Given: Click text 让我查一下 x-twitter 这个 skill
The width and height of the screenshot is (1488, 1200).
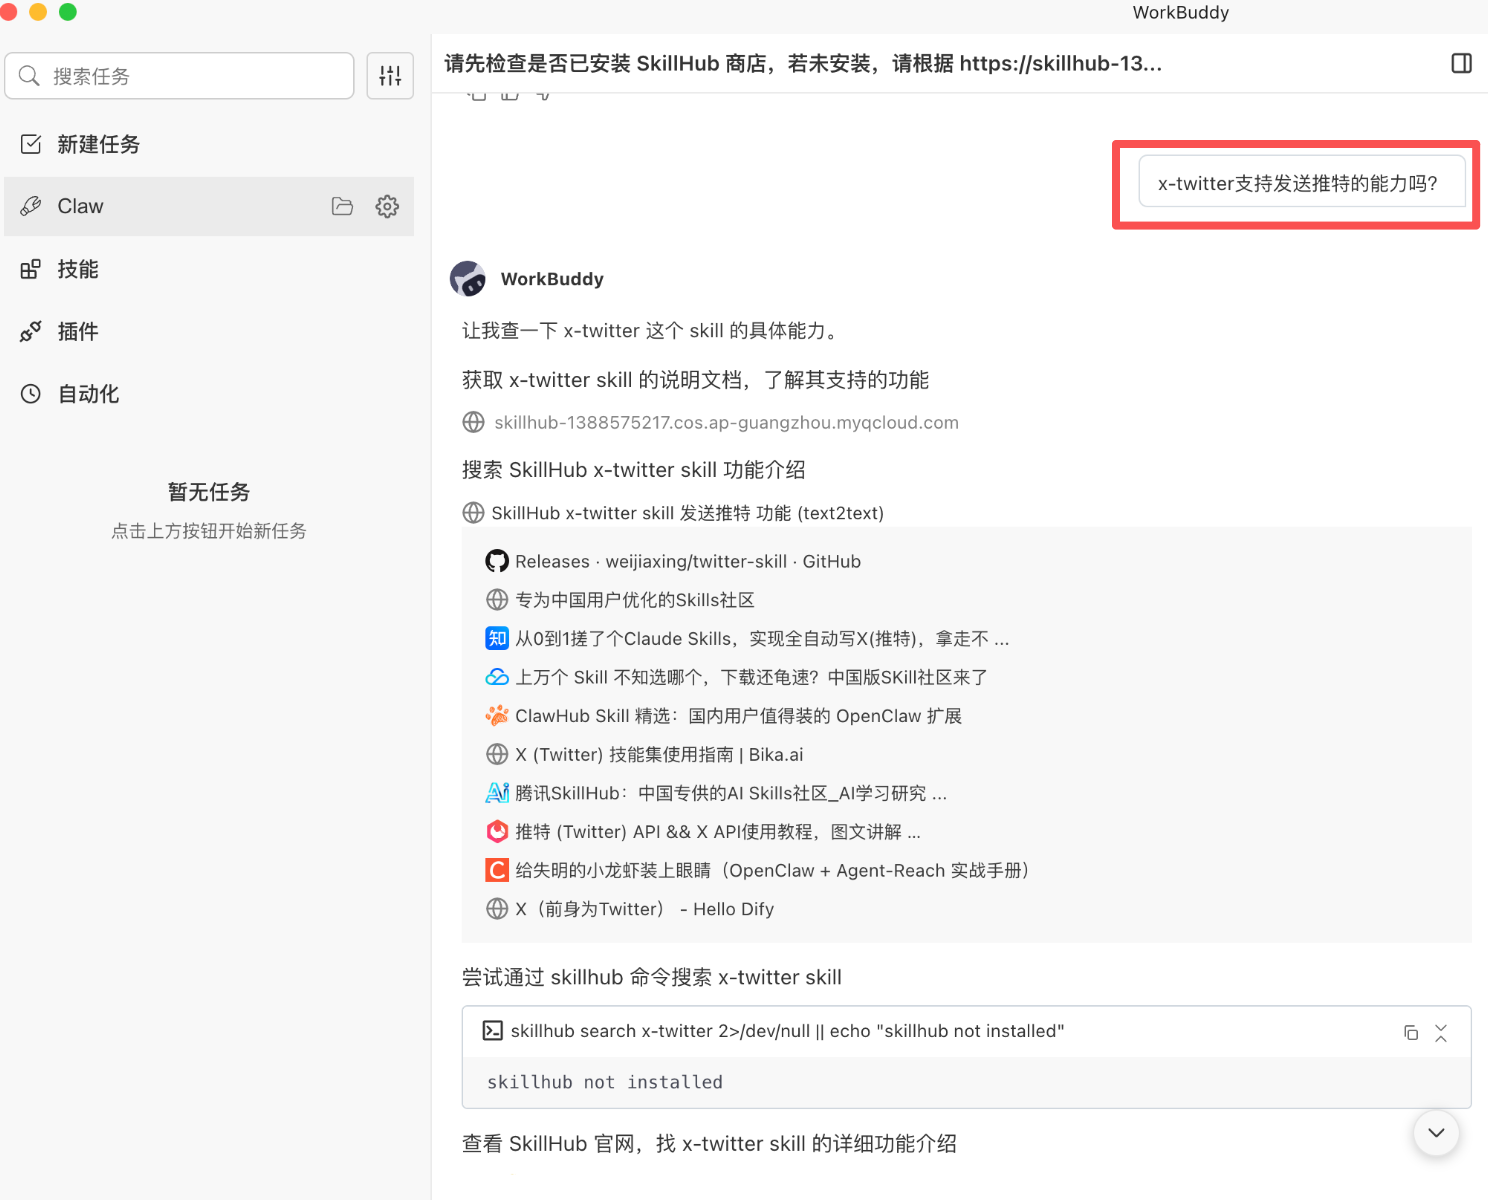Looking at the screenshot, I should [x=651, y=331].
